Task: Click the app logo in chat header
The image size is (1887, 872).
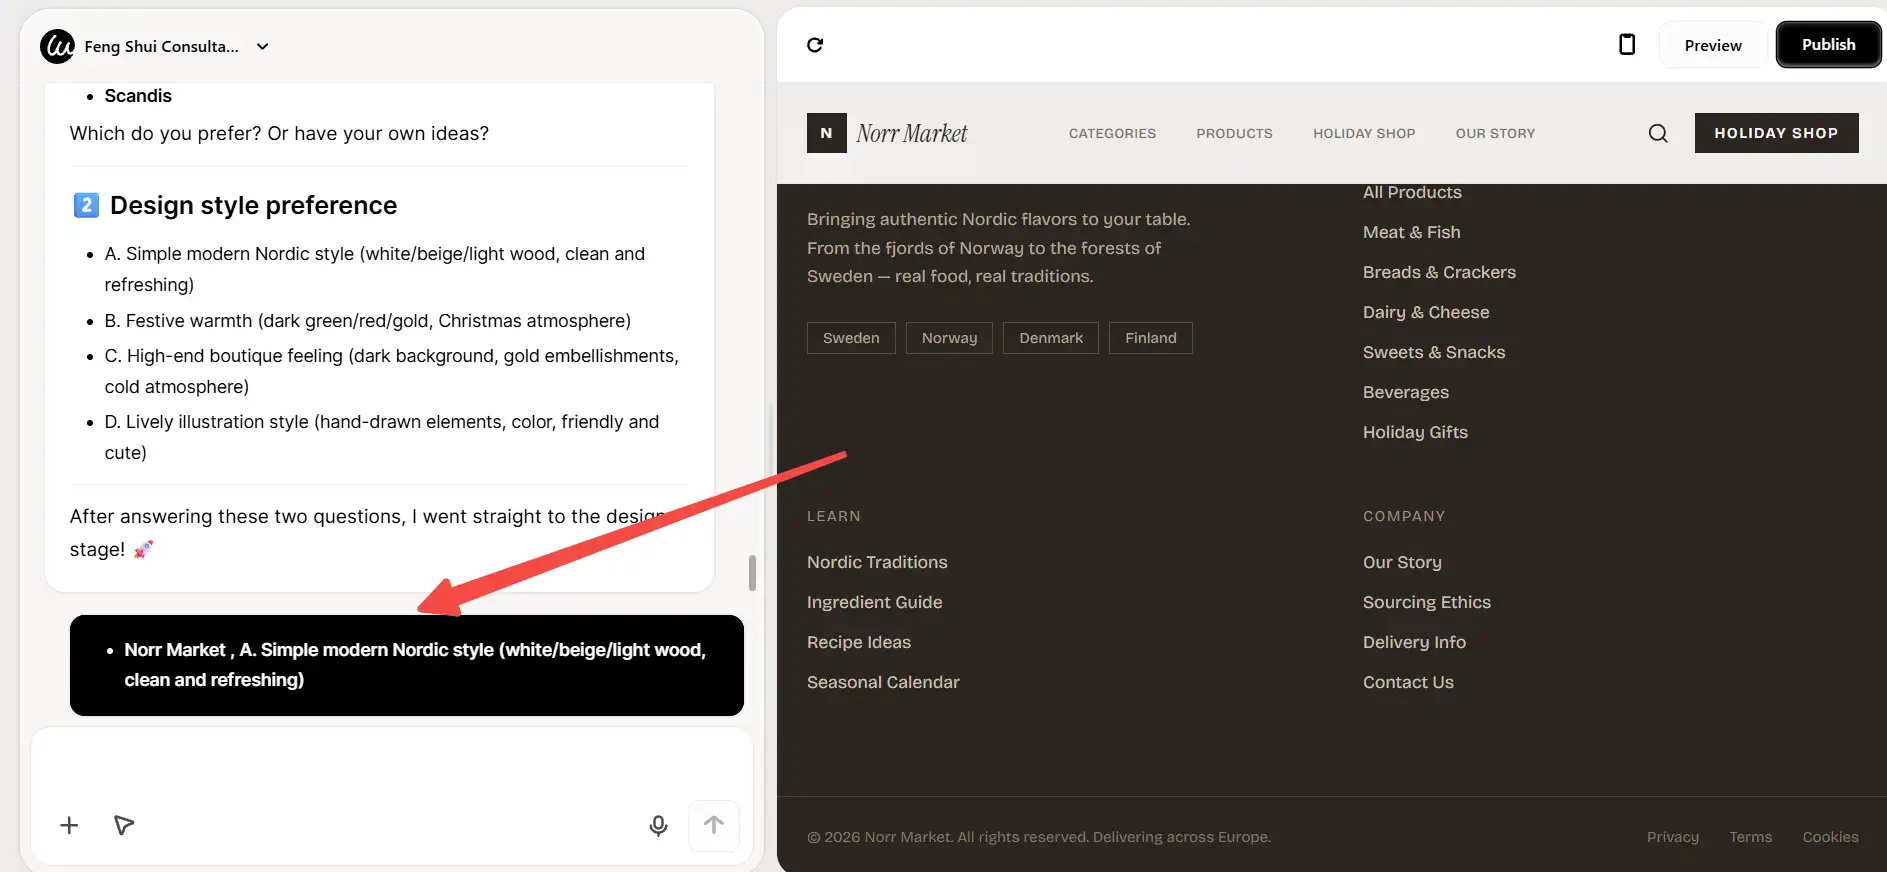Action: [57, 46]
